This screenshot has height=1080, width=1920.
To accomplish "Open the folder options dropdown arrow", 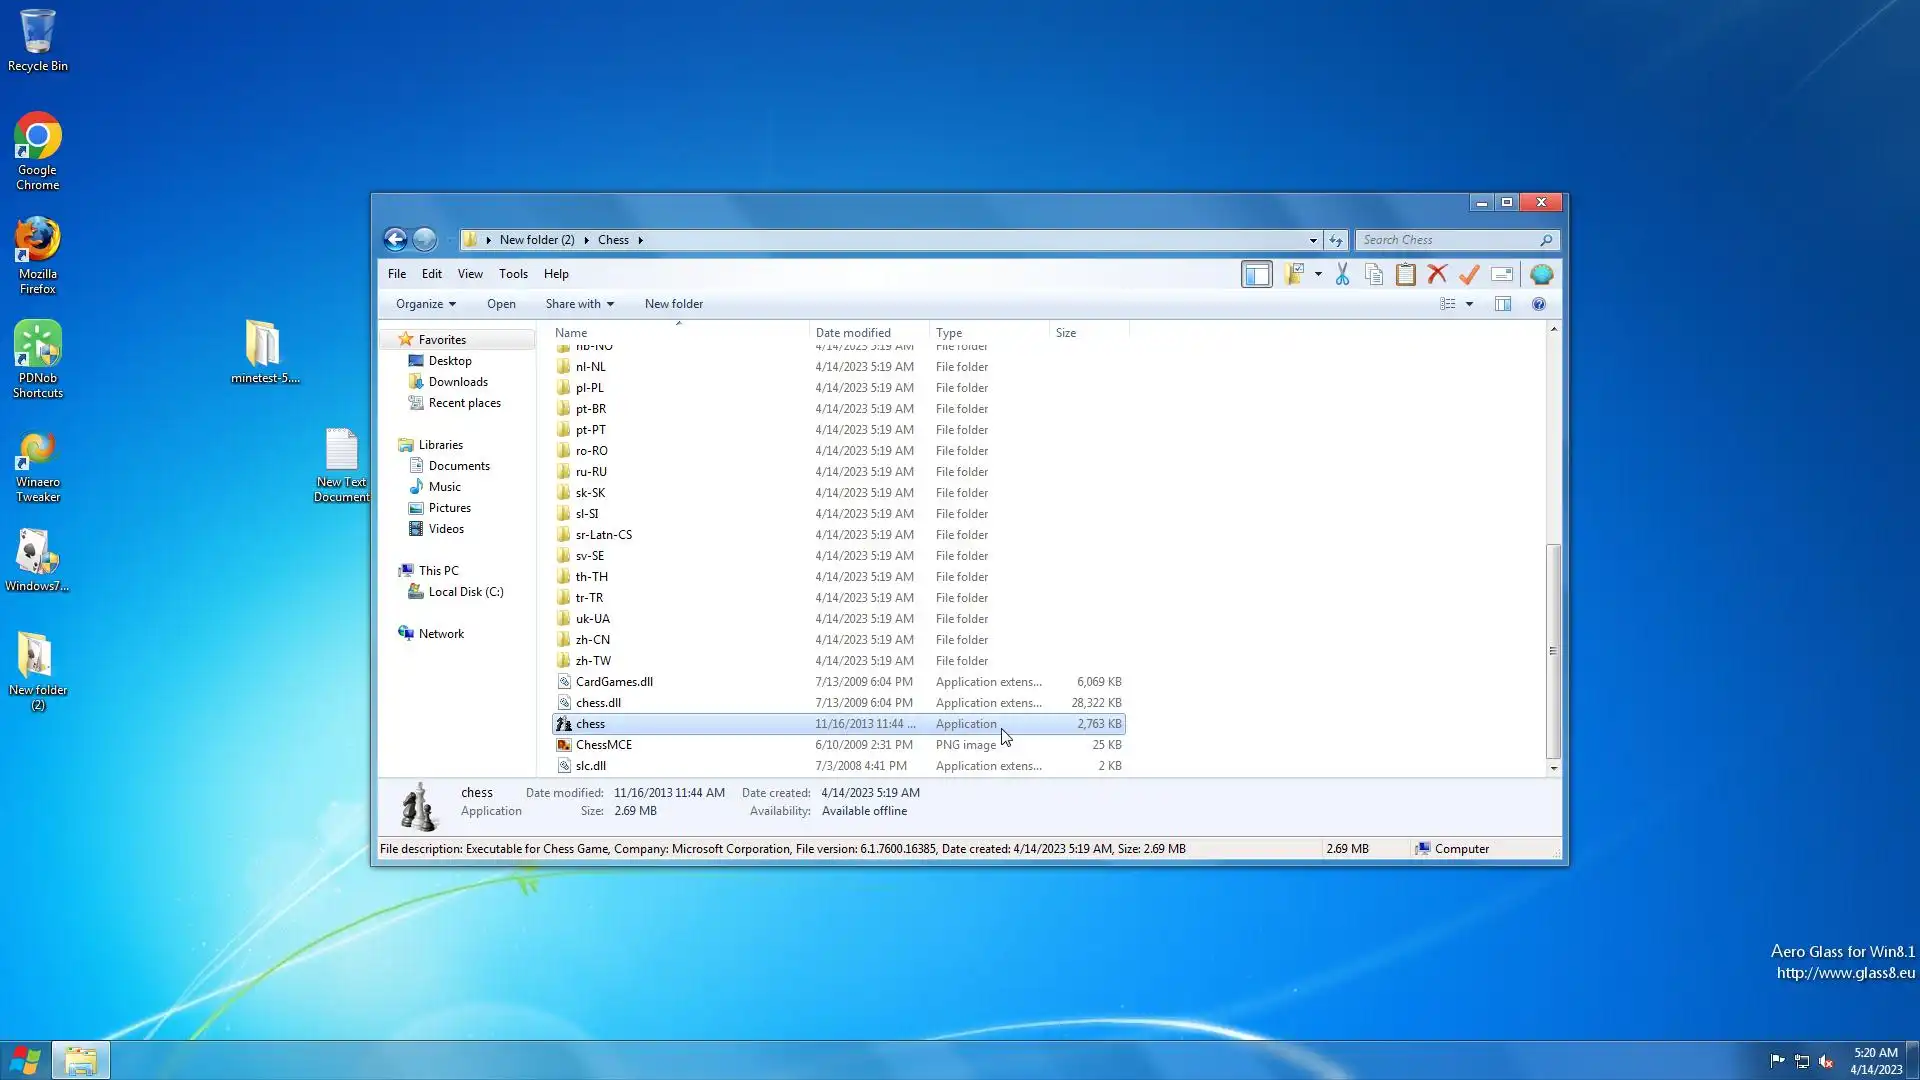I will coord(1318,274).
